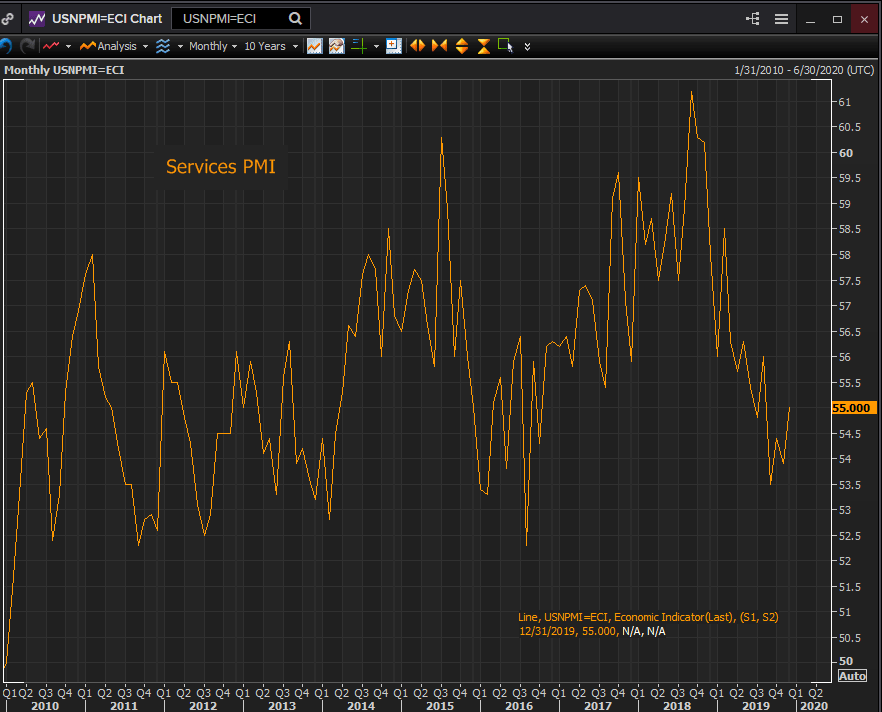Open the Monthly interval dropdown
The height and width of the screenshot is (712, 882).
213,46
